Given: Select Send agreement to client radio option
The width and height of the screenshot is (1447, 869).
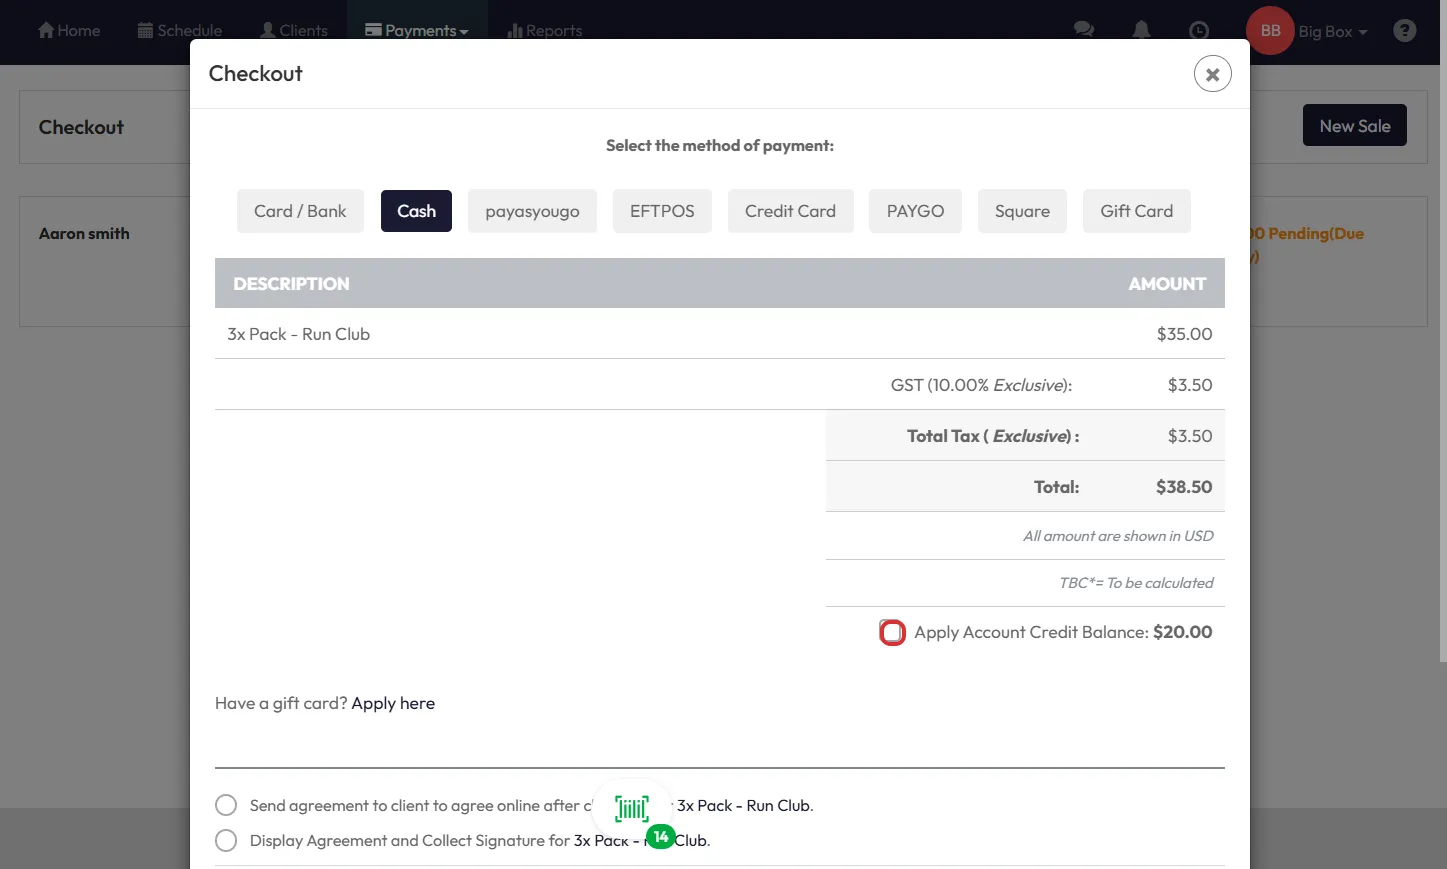Looking at the screenshot, I should click(x=226, y=806).
